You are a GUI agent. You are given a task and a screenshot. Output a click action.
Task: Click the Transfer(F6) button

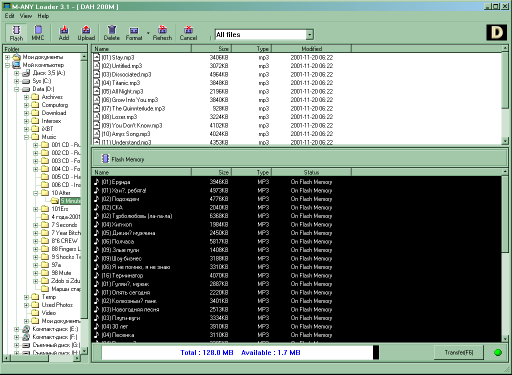(459, 352)
